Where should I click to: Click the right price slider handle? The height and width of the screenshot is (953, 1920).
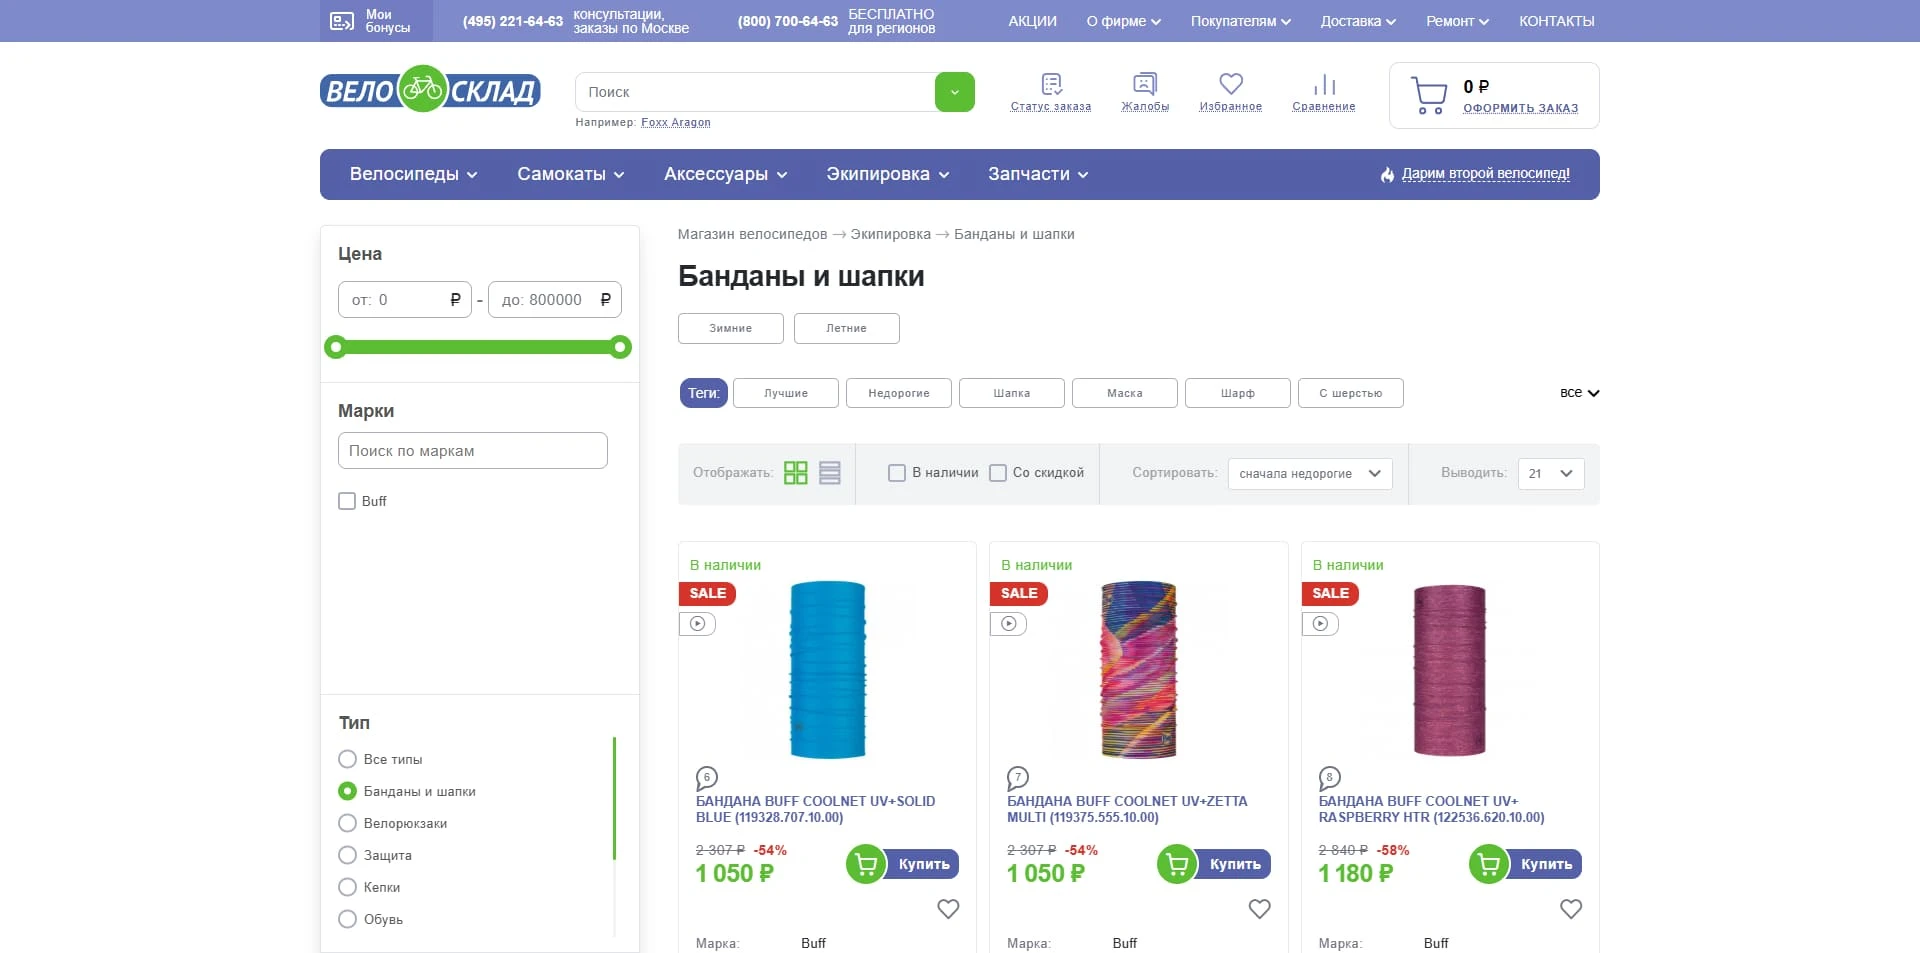point(621,347)
